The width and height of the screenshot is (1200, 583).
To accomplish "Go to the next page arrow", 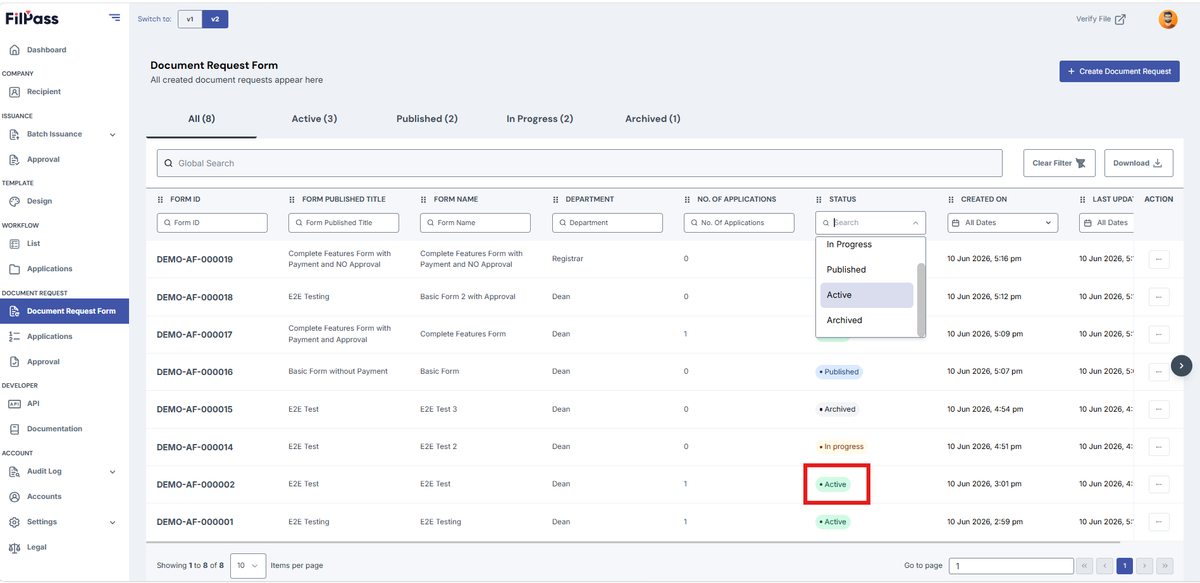I will [x=1145, y=566].
